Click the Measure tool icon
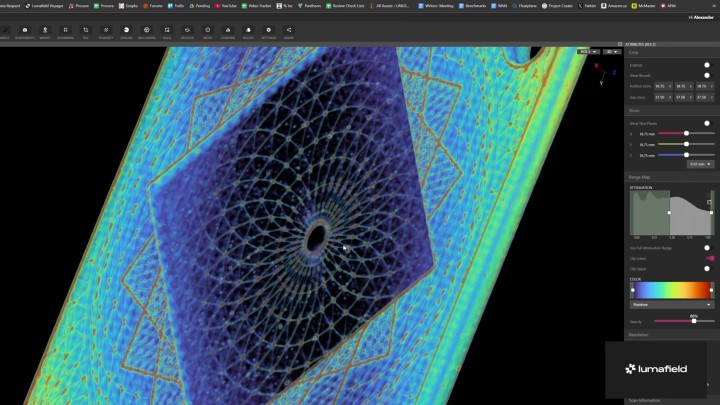Viewport: 720px width, 405px height. tap(187, 30)
